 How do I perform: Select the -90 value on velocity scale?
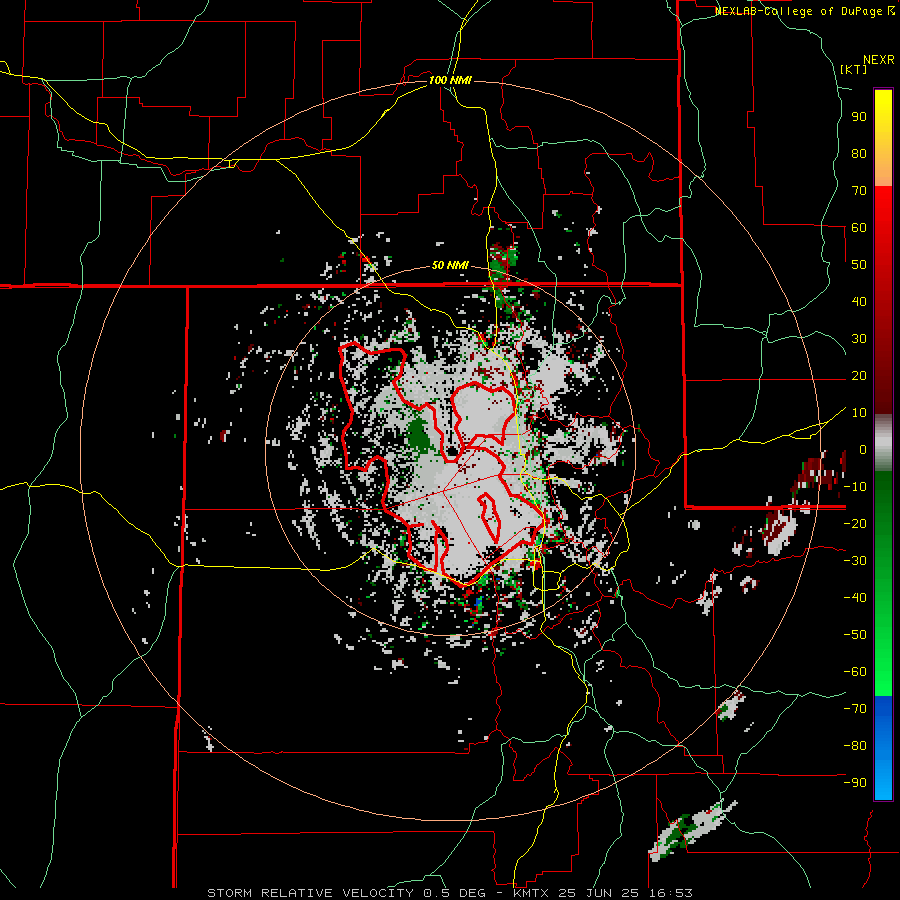pos(855,783)
